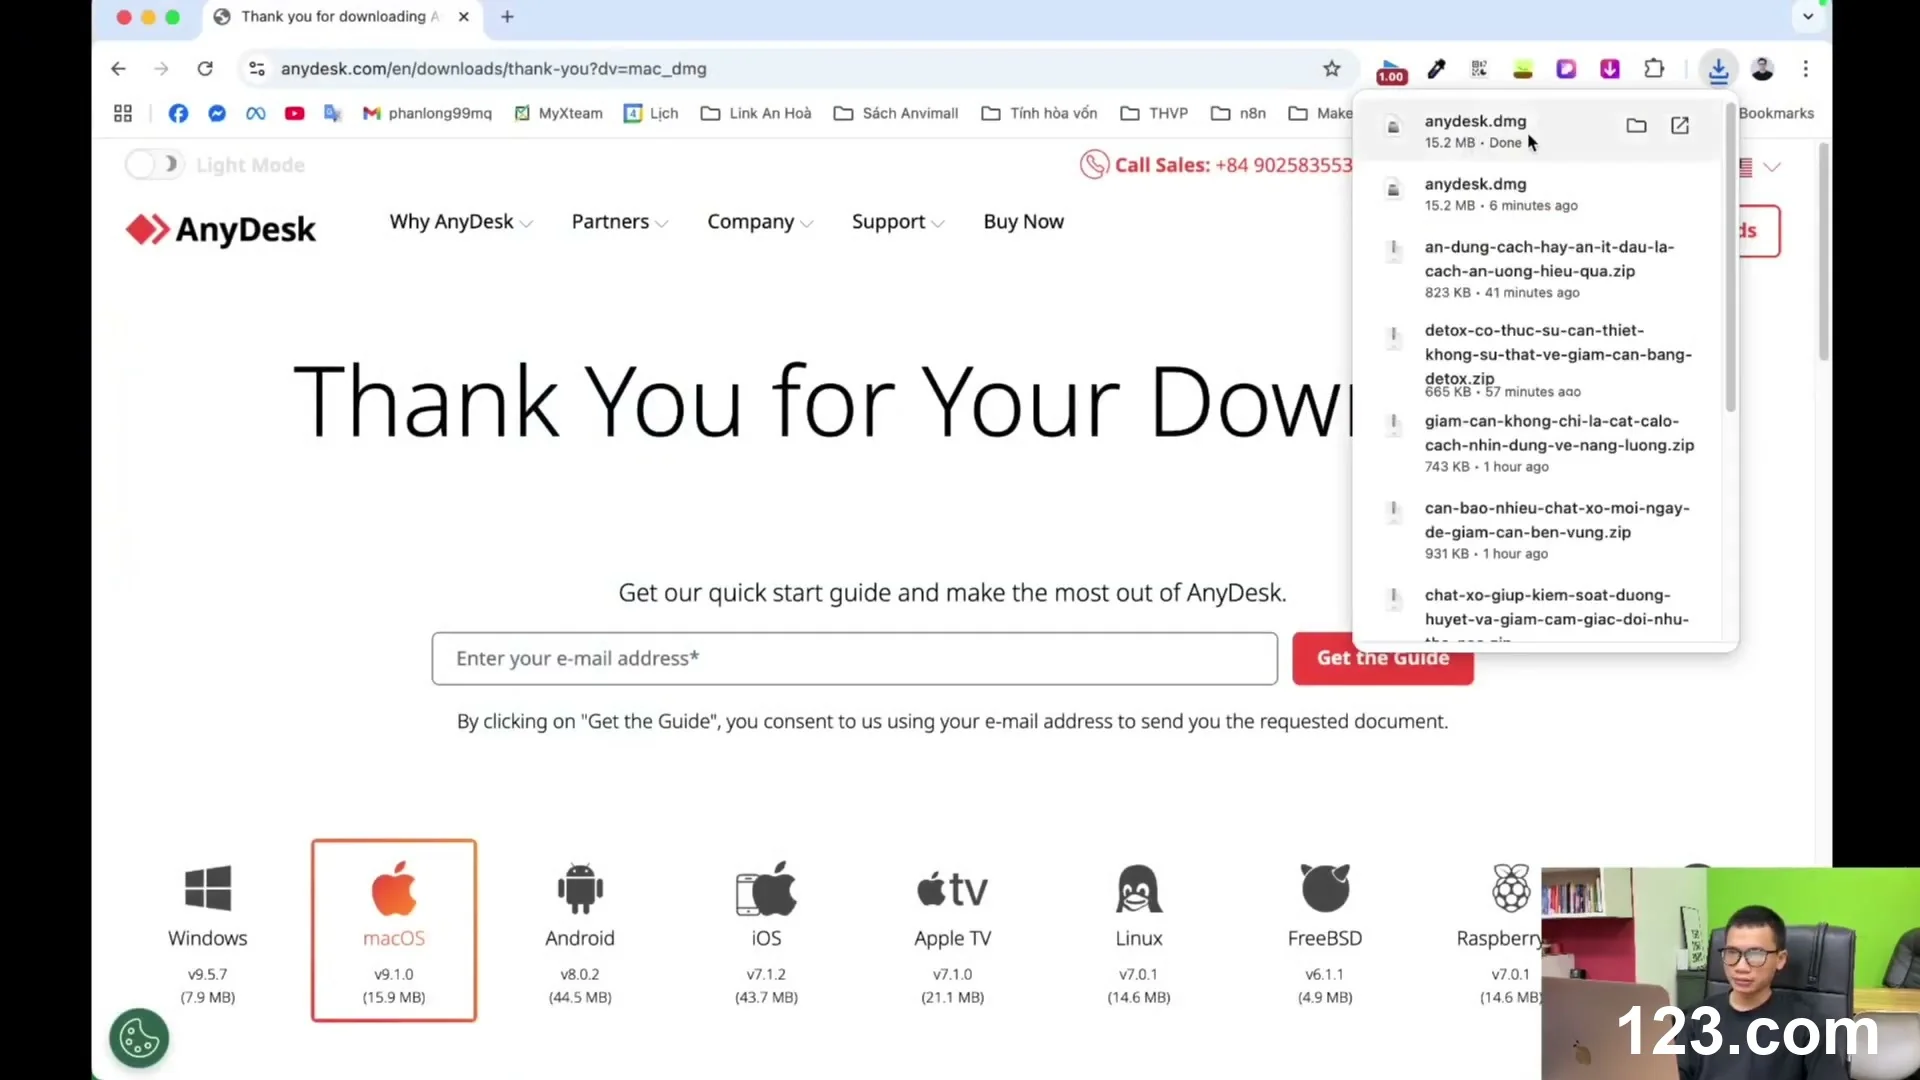The width and height of the screenshot is (1920, 1080).
Task: Click the page vertical scrollbar
Action: coord(1824,250)
